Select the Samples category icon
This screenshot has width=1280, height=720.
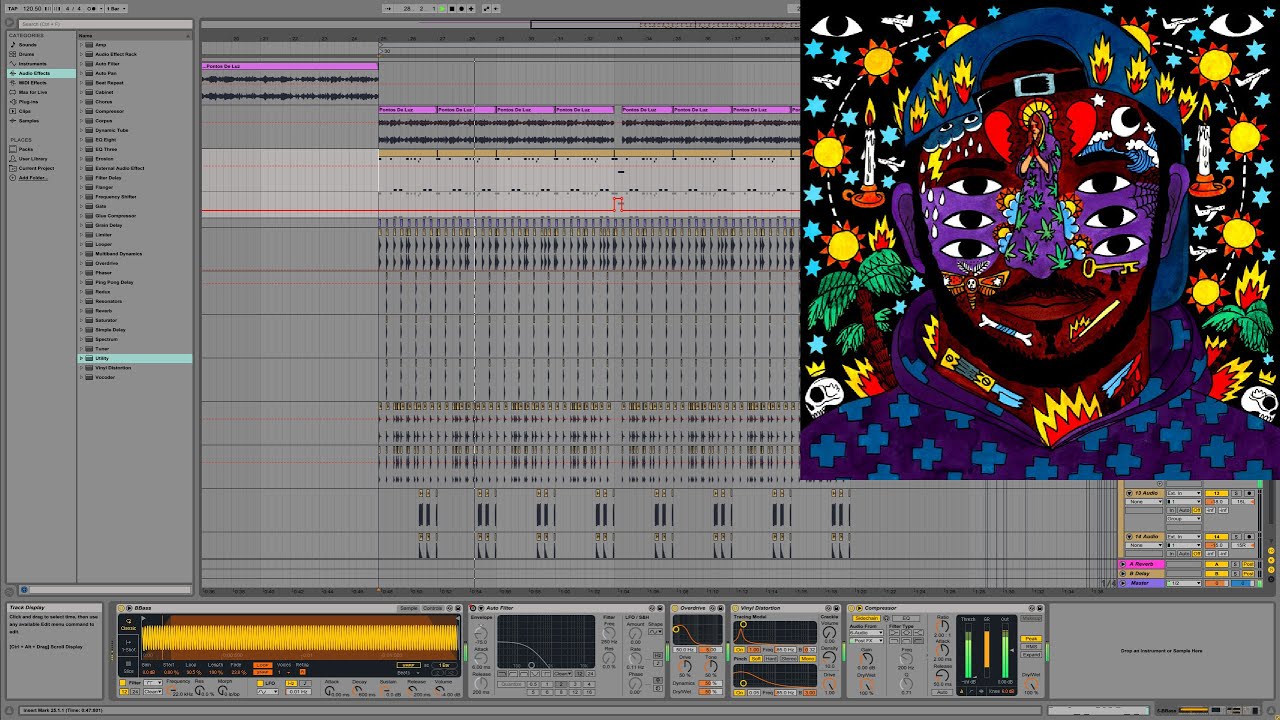coord(12,121)
